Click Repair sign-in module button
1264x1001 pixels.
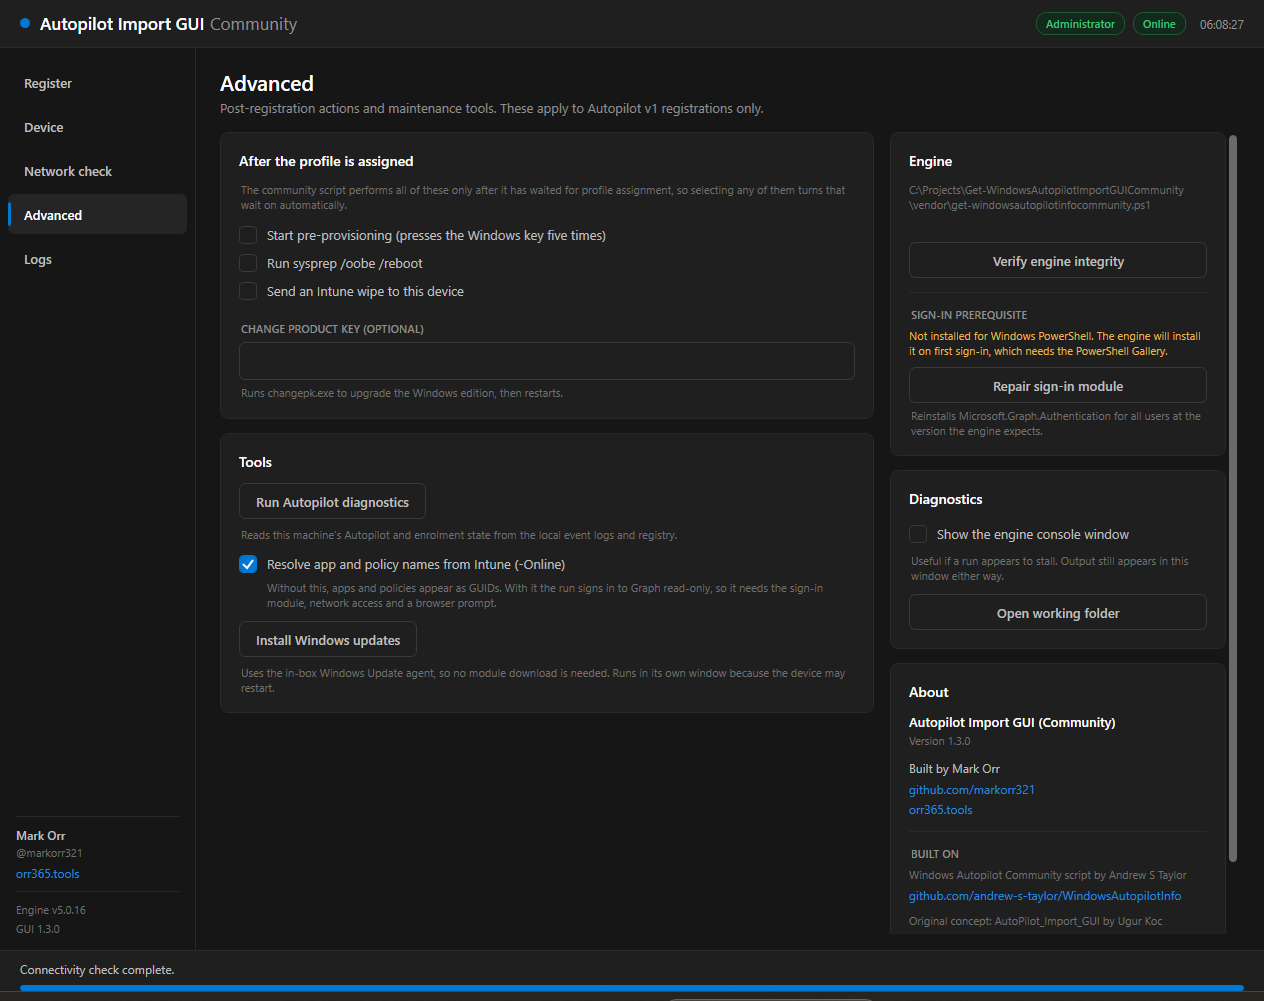1058,386
